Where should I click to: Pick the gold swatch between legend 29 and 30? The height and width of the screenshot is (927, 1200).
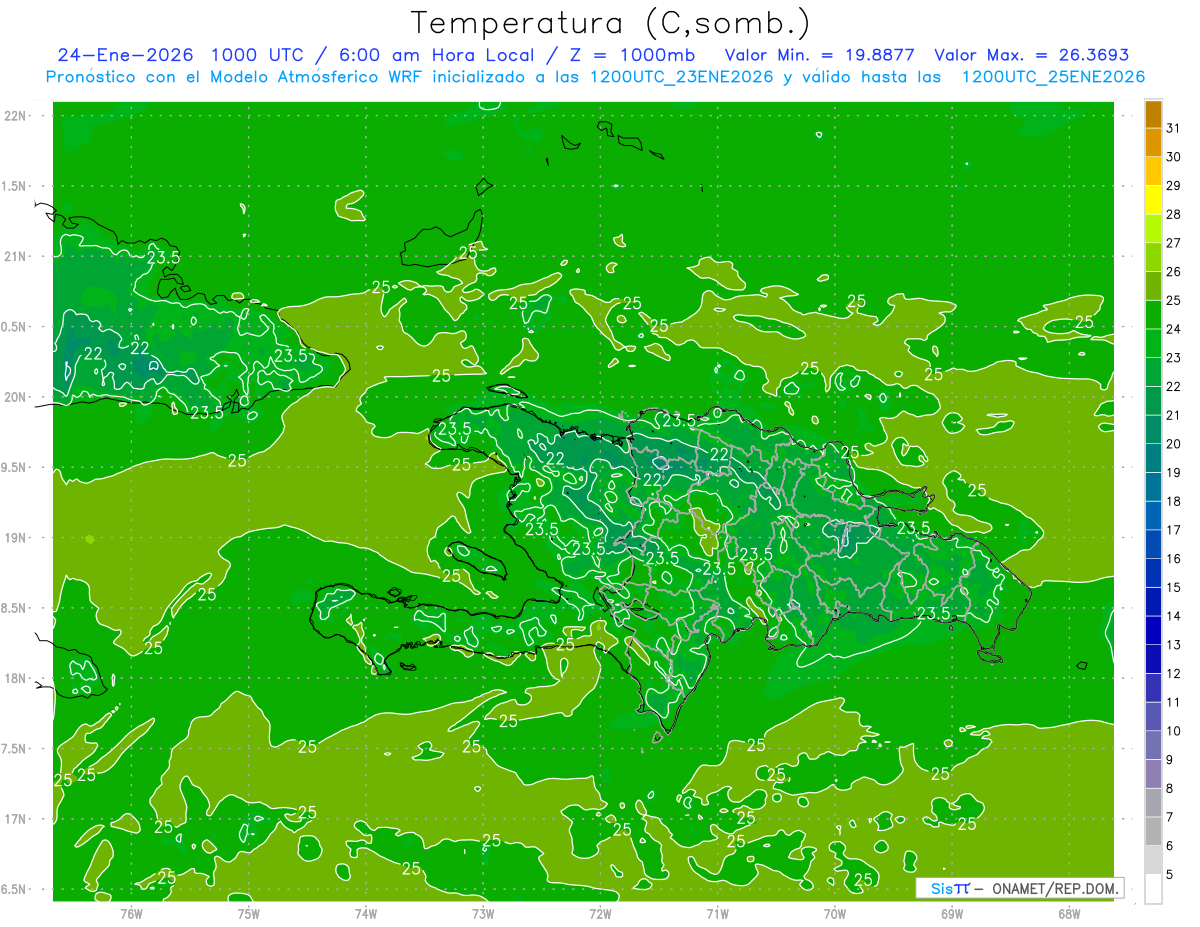point(1153,171)
